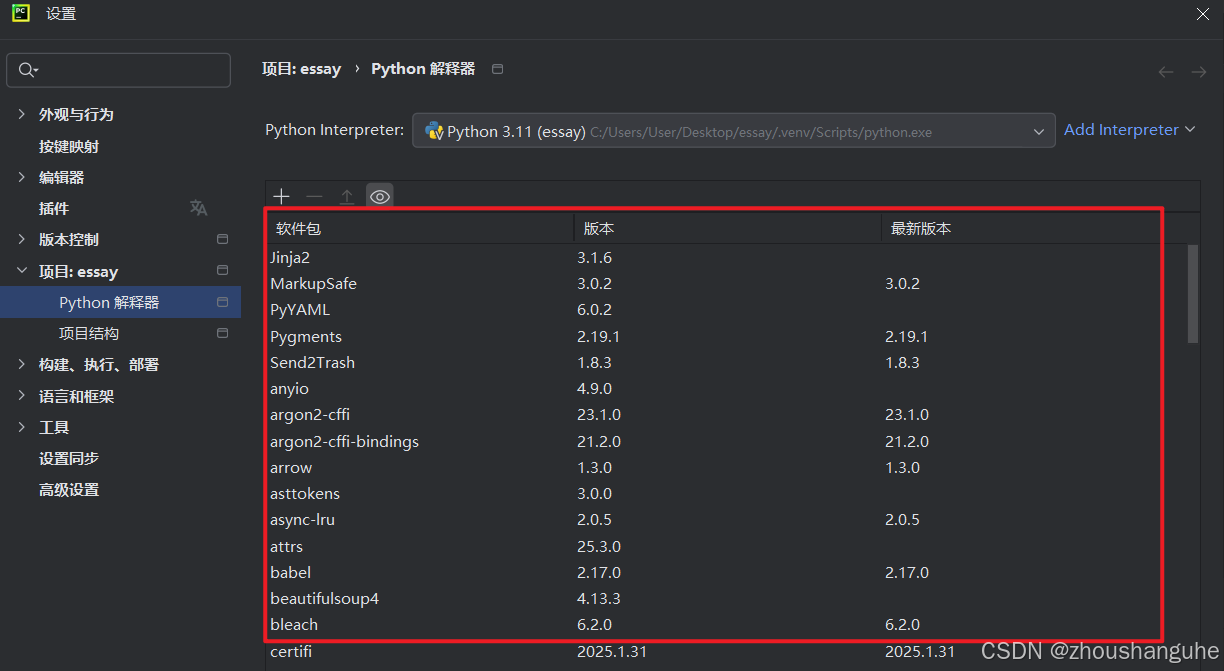Select the beautifulsoup4 package row
This screenshot has width=1224, height=671.
click(x=725, y=598)
